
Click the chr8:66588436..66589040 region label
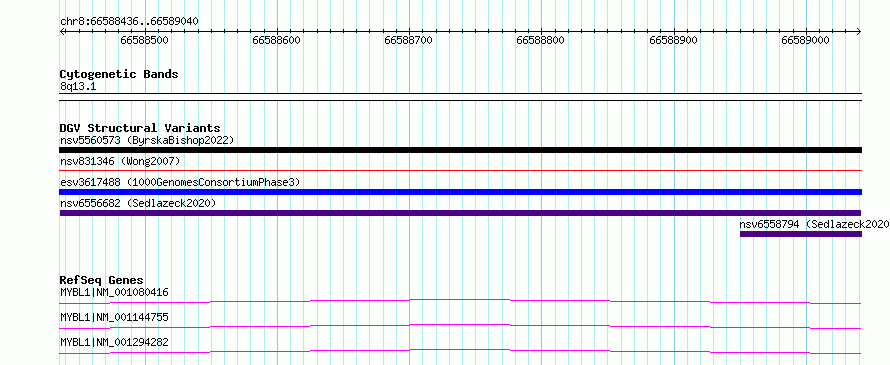coord(129,21)
